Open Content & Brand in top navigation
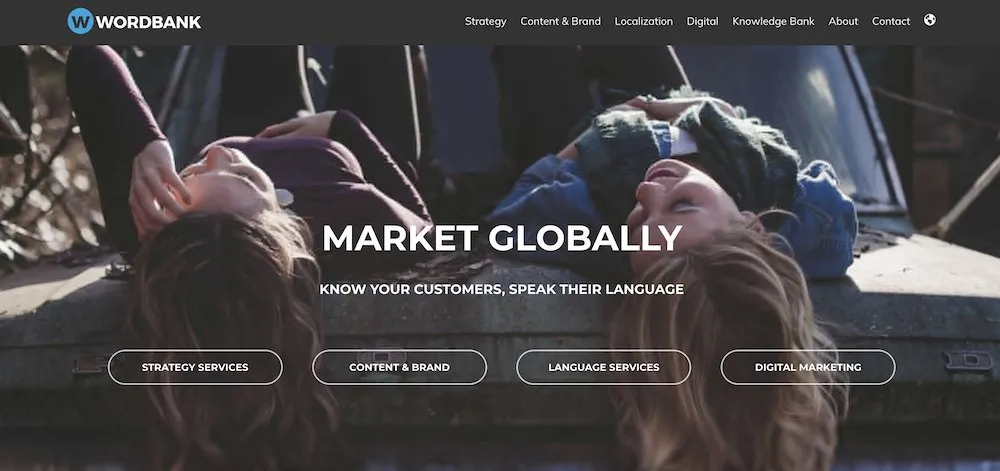 click(x=561, y=22)
